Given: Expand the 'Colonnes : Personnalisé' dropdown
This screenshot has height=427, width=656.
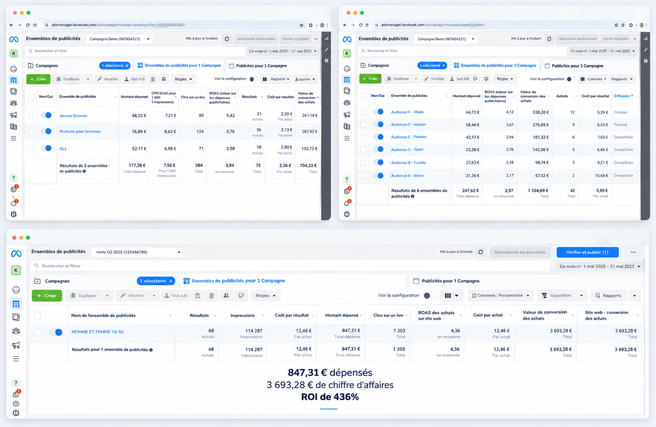Looking at the screenshot, I should point(501,295).
